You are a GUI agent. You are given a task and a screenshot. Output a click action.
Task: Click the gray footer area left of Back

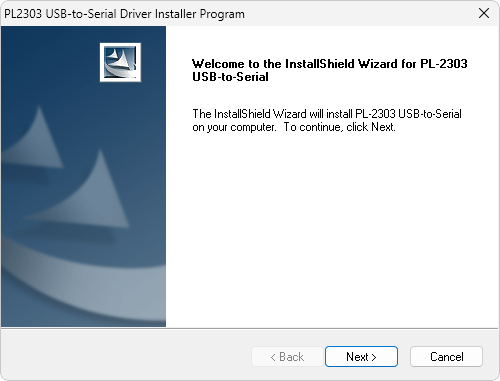[127, 356]
